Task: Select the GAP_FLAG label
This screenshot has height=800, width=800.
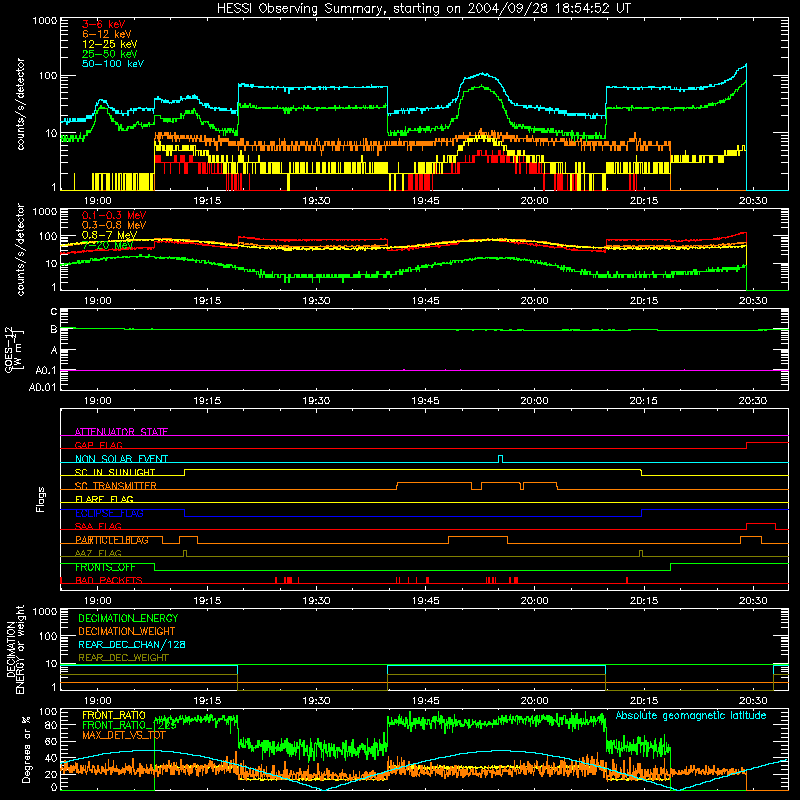Action: coord(98,445)
